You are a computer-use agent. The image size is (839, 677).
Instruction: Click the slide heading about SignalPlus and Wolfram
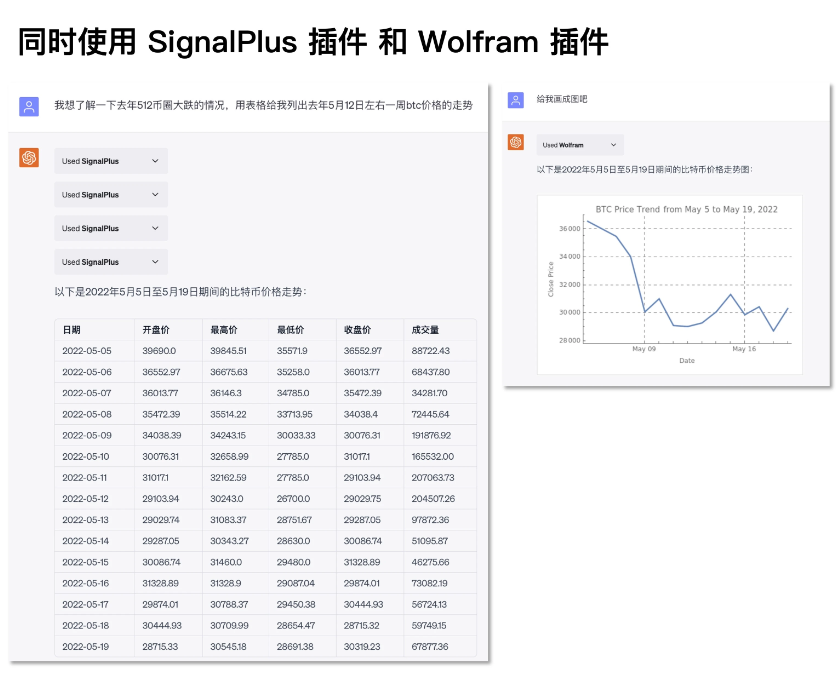tap(314, 42)
